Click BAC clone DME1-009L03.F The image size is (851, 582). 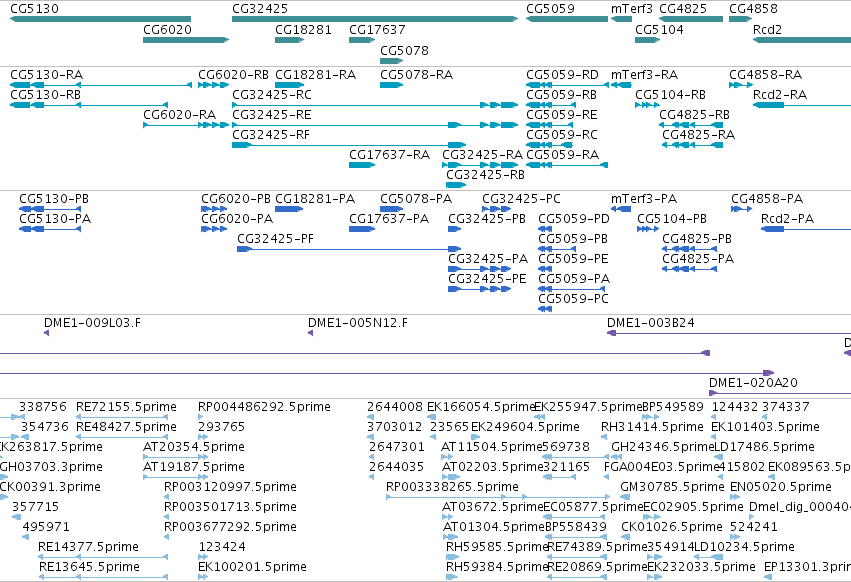point(47,333)
